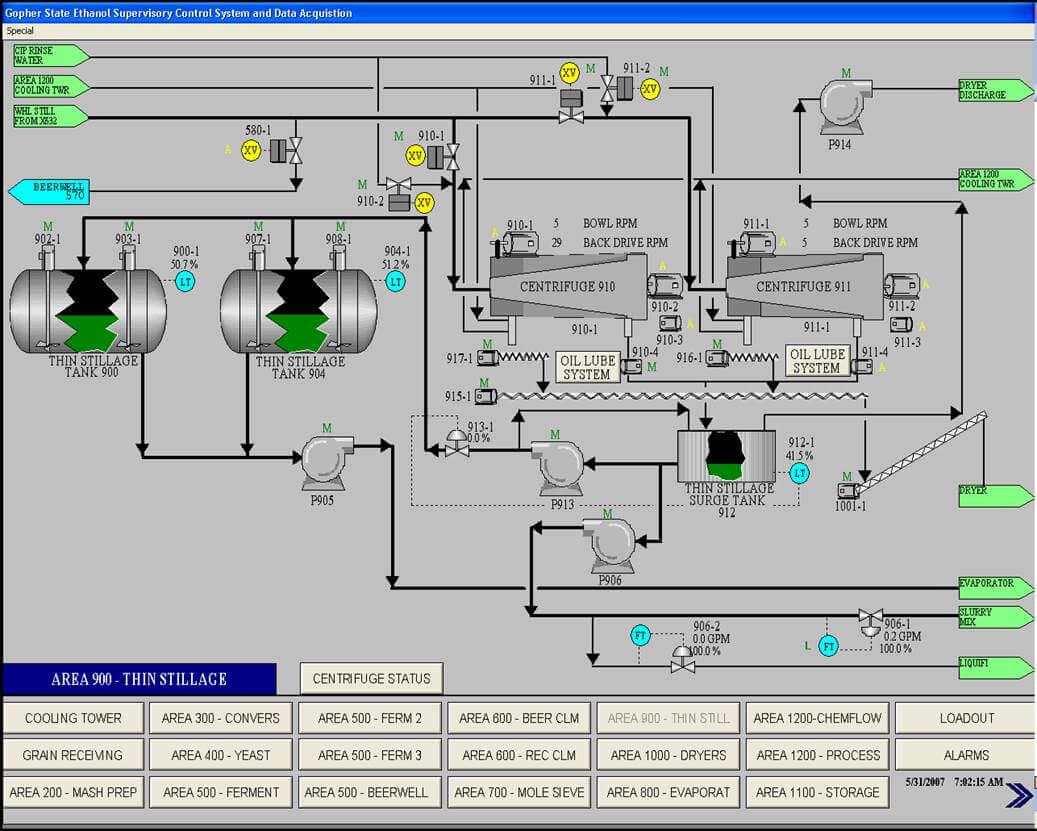
Task: Click the Dryer destination tag
Action: click(995, 496)
